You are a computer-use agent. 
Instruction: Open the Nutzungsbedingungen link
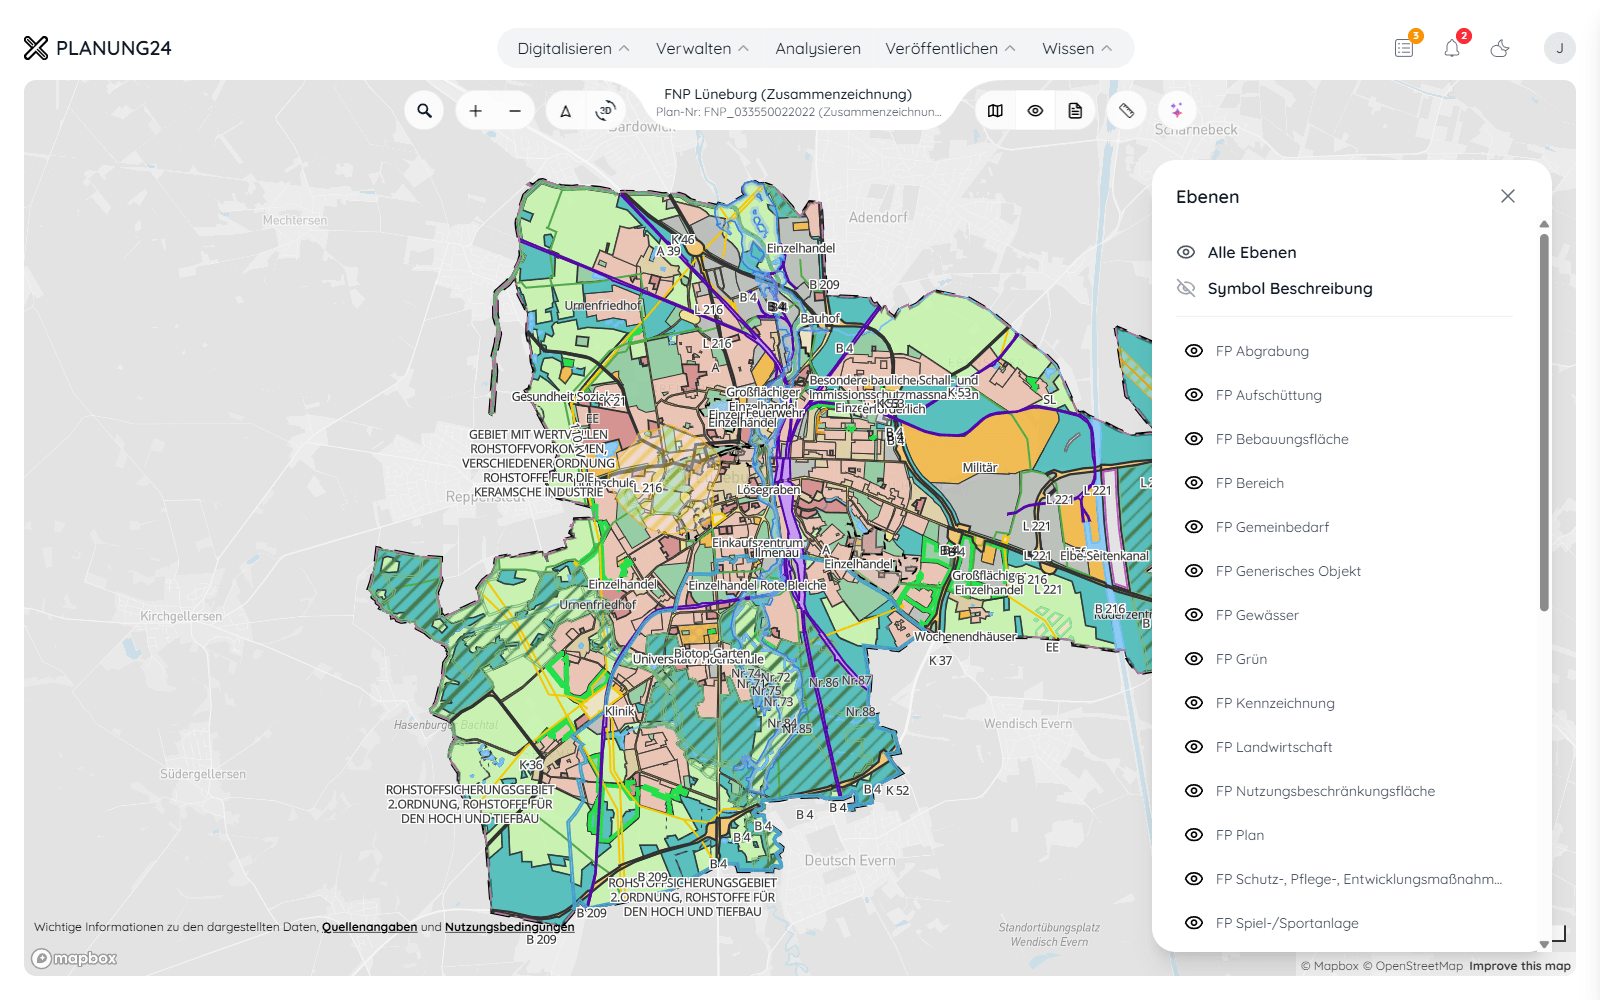coord(510,927)
